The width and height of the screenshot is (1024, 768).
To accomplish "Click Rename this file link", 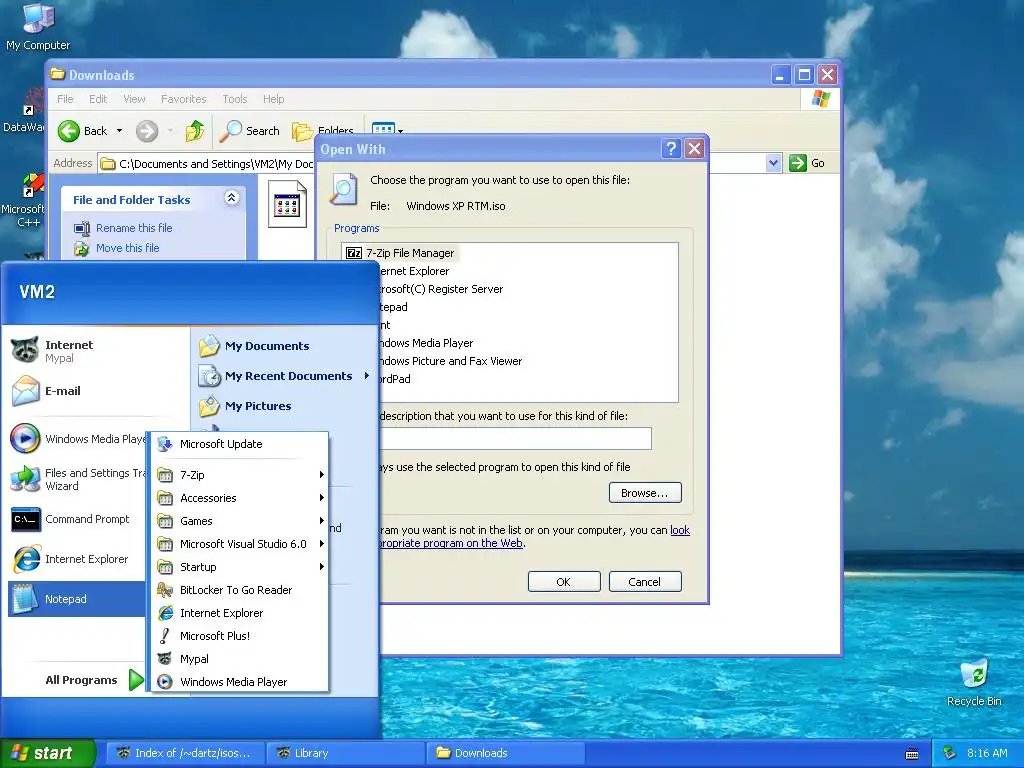I will pos(134,228).
